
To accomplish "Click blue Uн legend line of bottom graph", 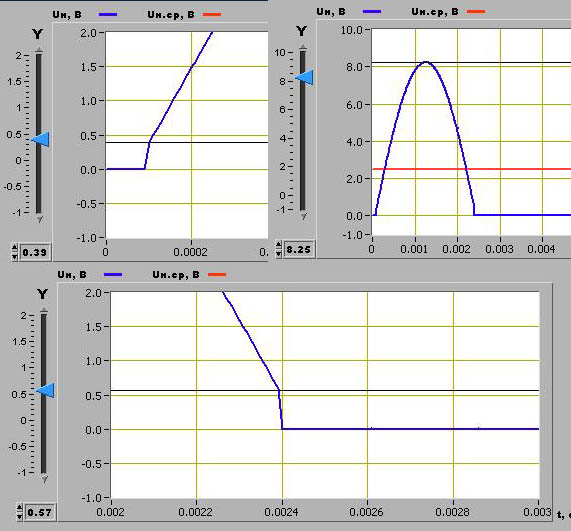I will tap(113, 275).
